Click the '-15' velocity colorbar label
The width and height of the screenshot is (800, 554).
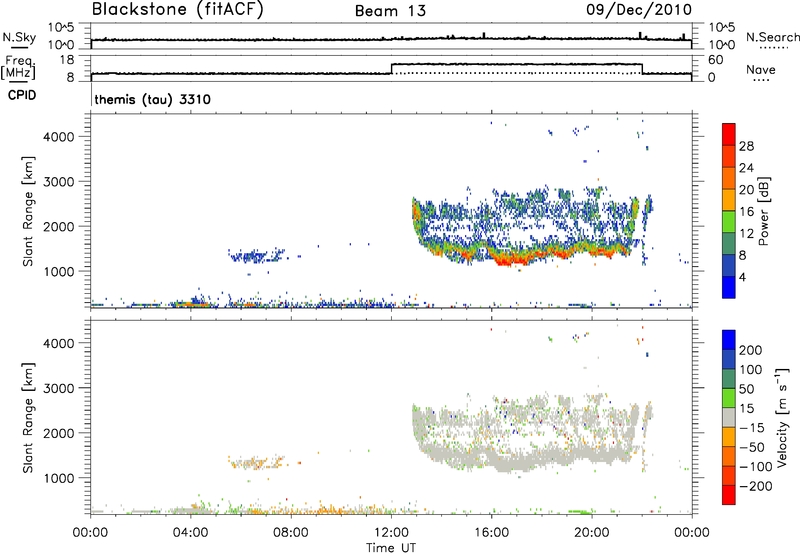pos(752,427)
